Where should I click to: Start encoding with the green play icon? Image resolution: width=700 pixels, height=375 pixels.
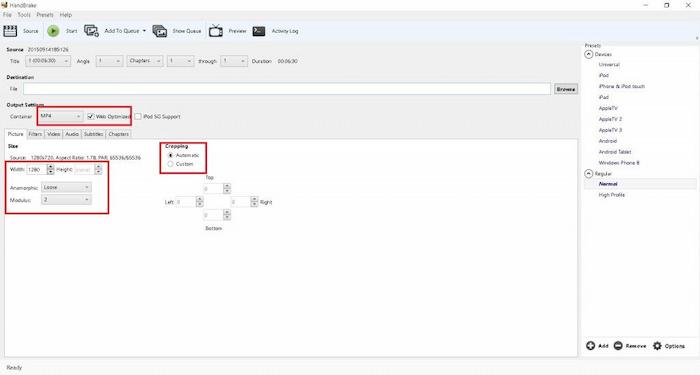53,31
